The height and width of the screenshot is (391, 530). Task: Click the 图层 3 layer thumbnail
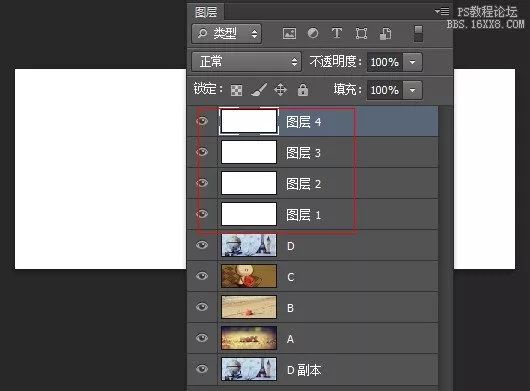coord(249,152)
